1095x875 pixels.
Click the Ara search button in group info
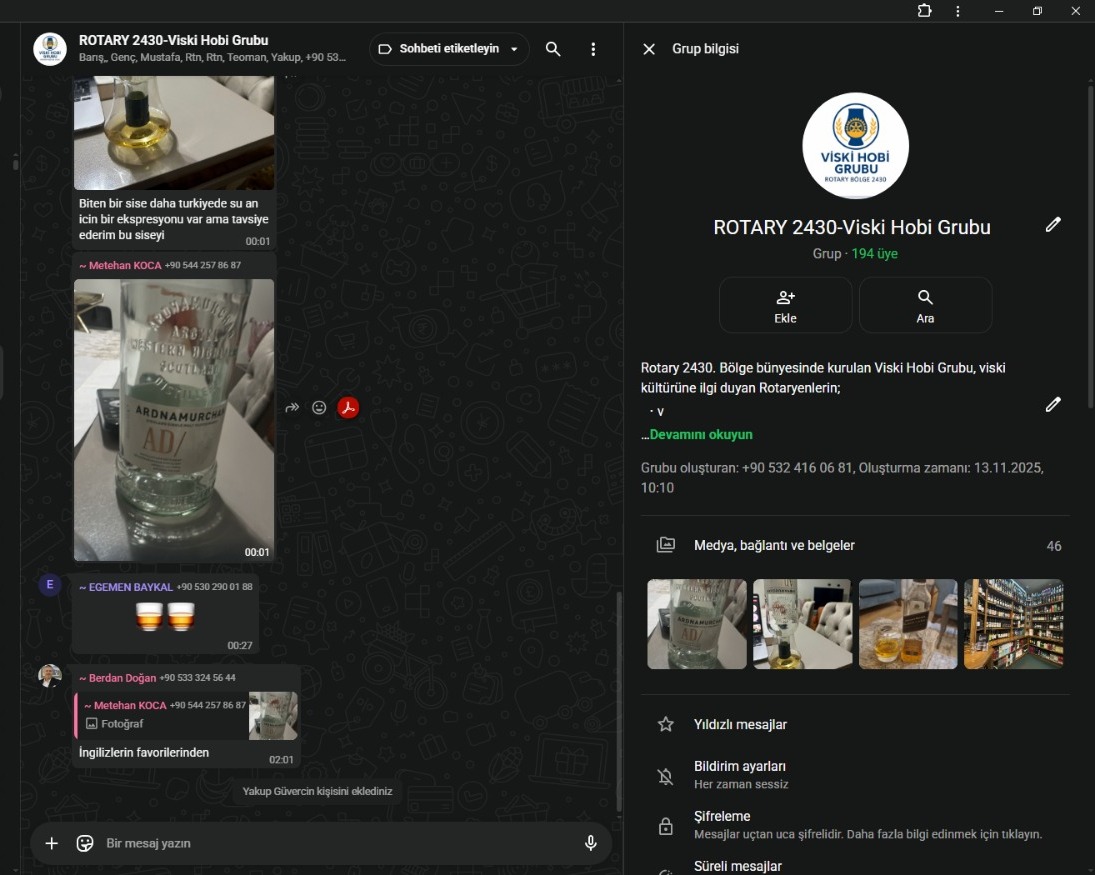point(925,305)
